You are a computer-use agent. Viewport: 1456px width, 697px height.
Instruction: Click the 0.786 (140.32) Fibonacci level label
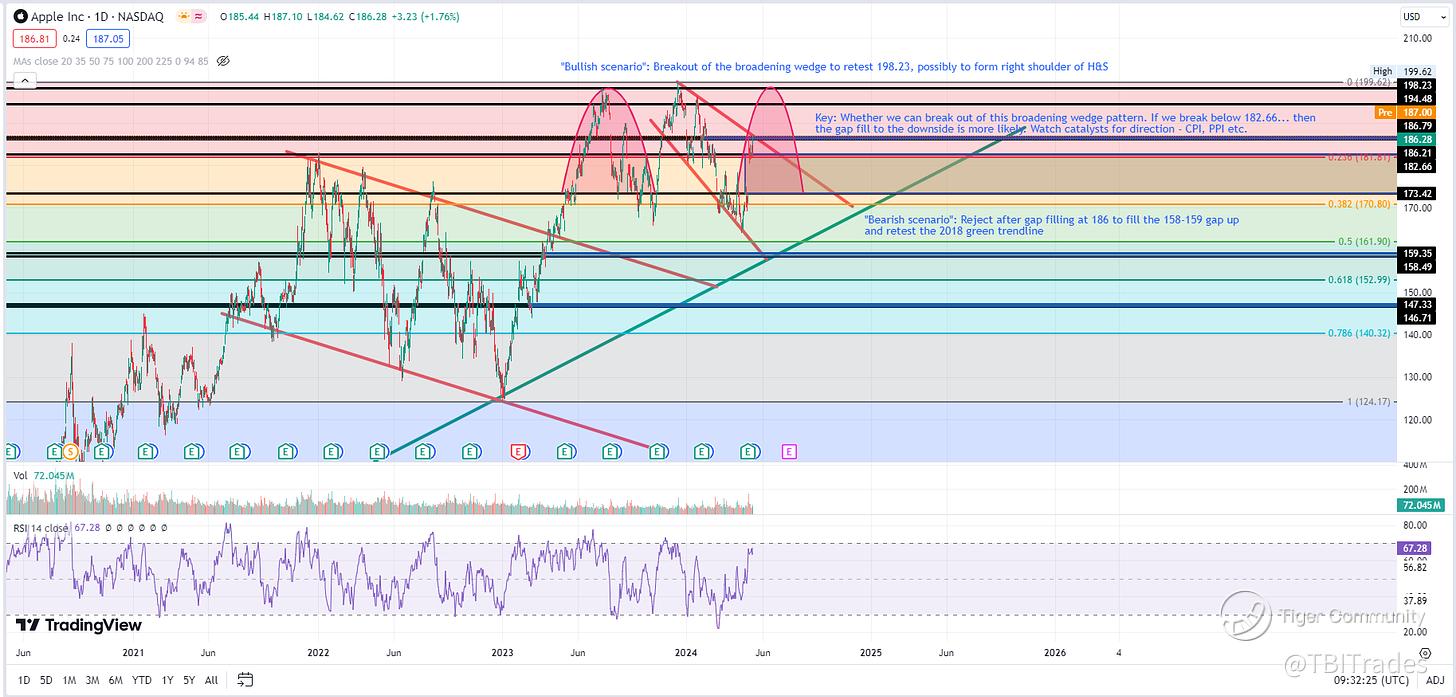pos(1358,333)
